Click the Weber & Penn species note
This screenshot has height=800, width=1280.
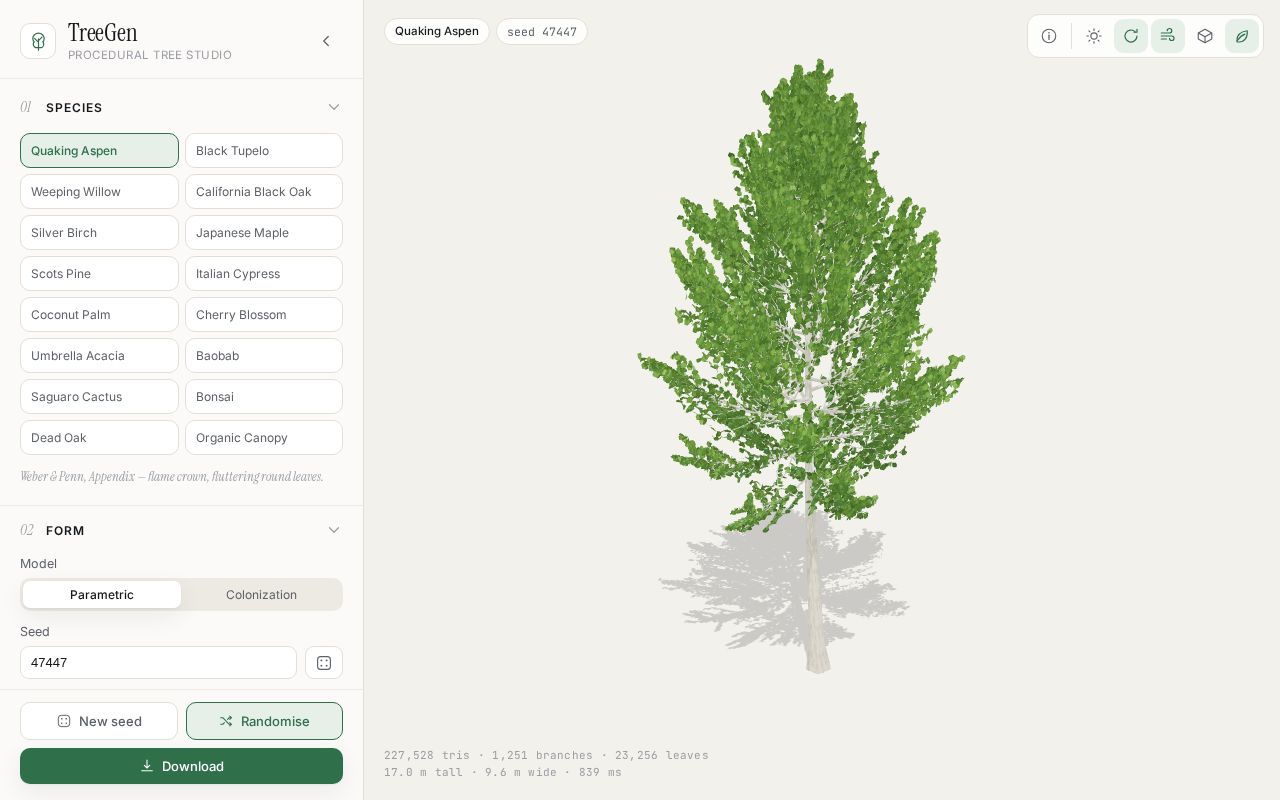172,477
